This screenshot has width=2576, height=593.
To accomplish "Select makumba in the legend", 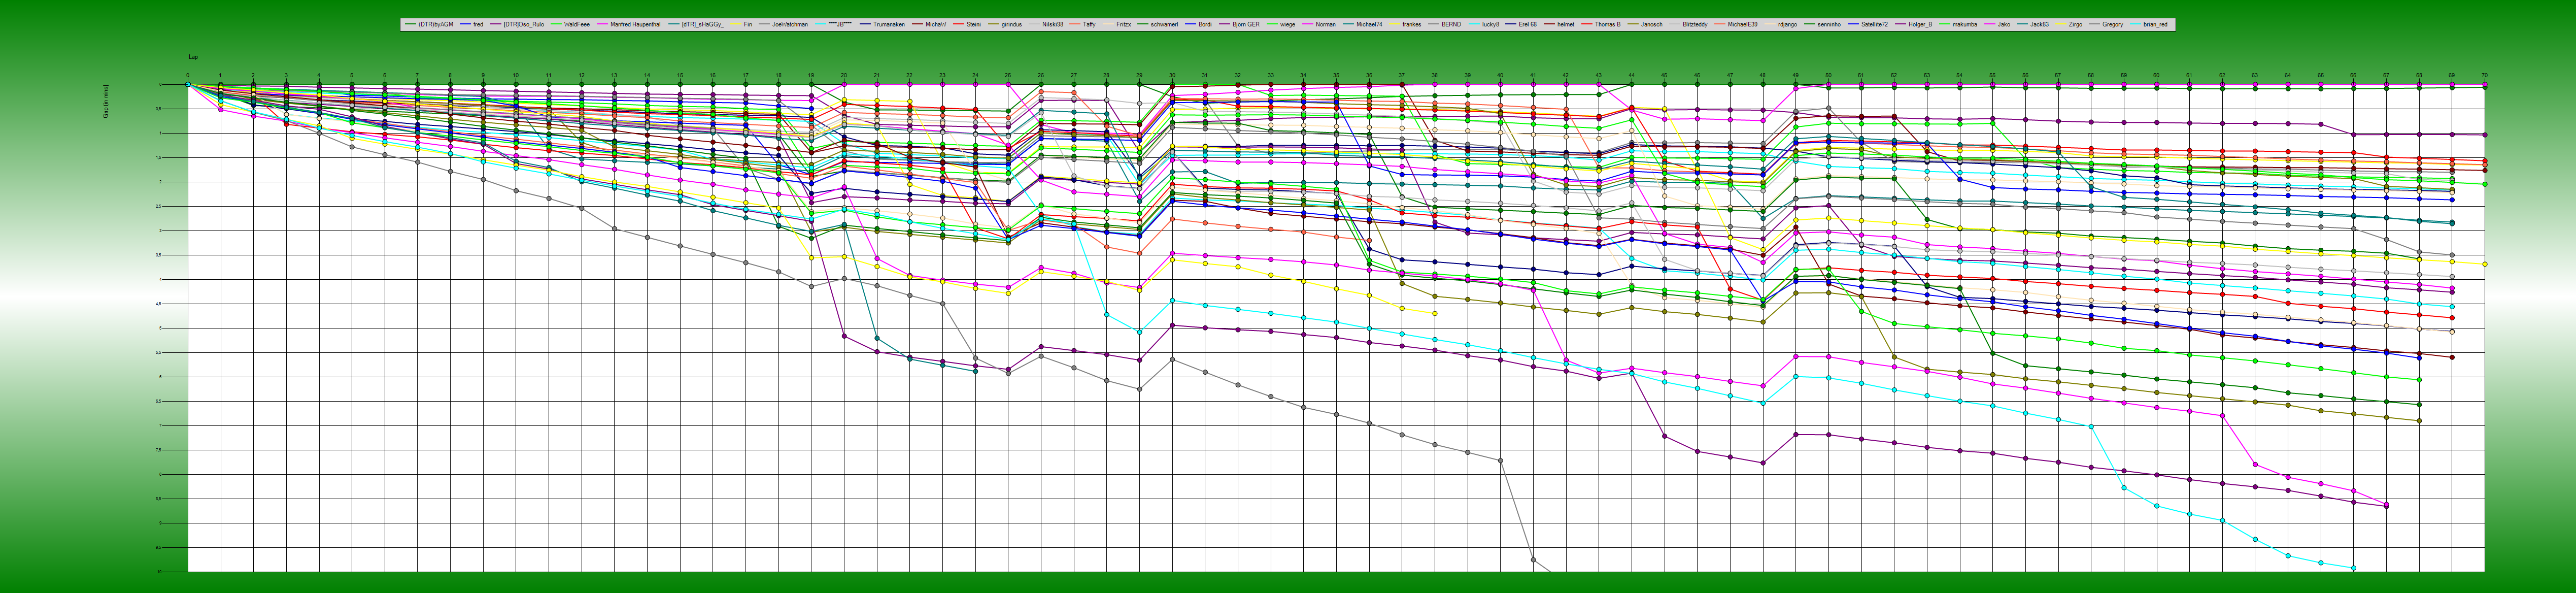I will pos(1965,24).
